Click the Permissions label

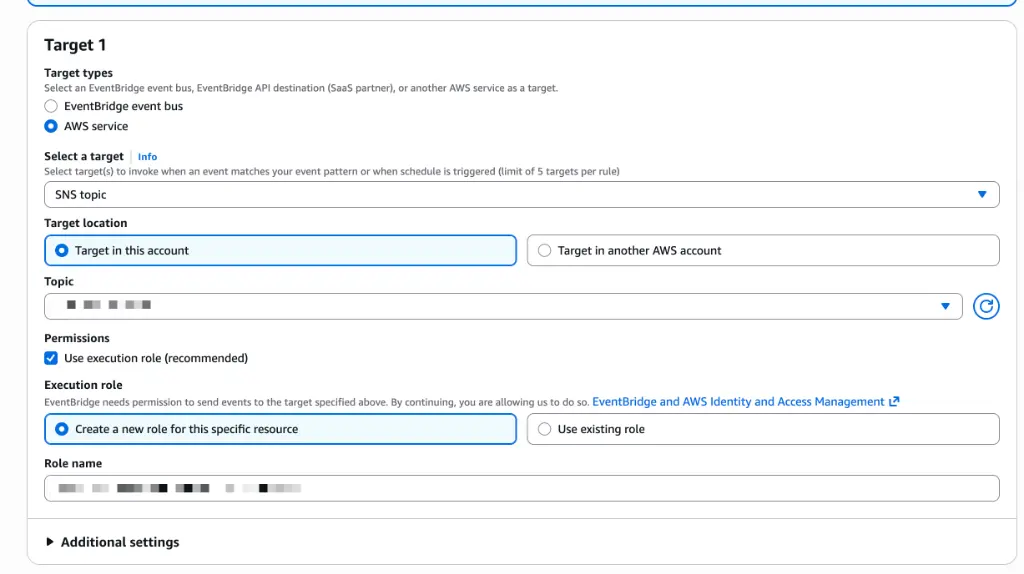coord(77,338)
